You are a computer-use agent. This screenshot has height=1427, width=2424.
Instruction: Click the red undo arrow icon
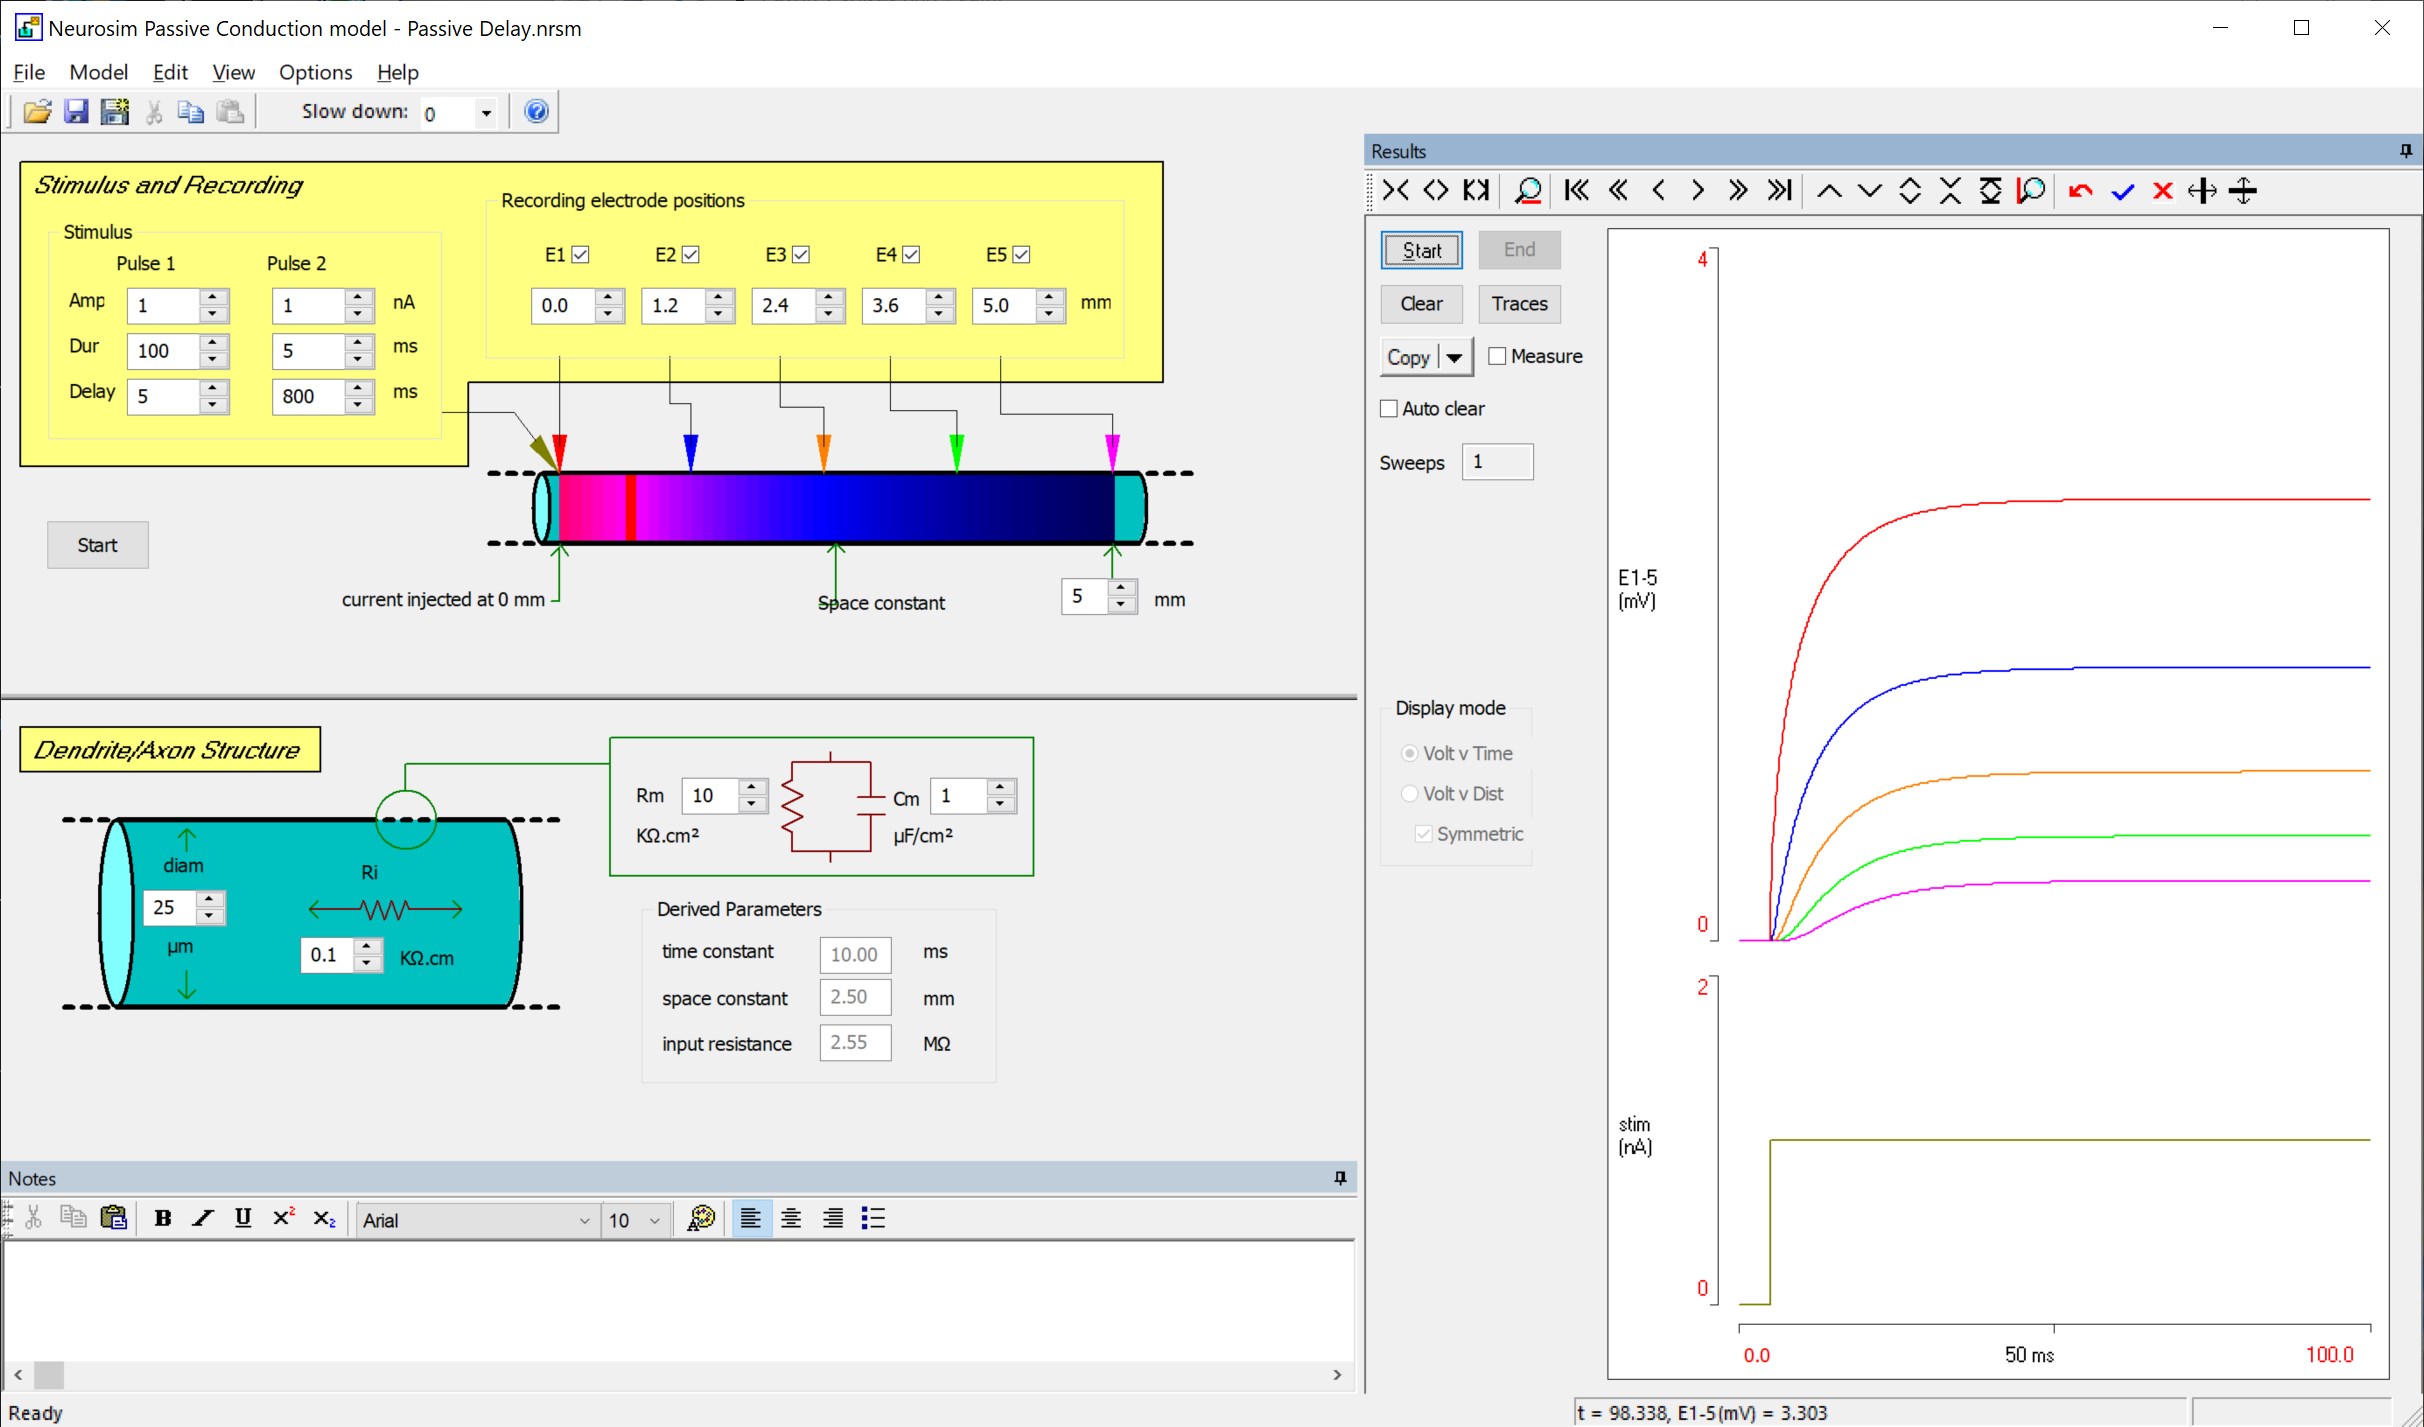tap(2081, 191)
